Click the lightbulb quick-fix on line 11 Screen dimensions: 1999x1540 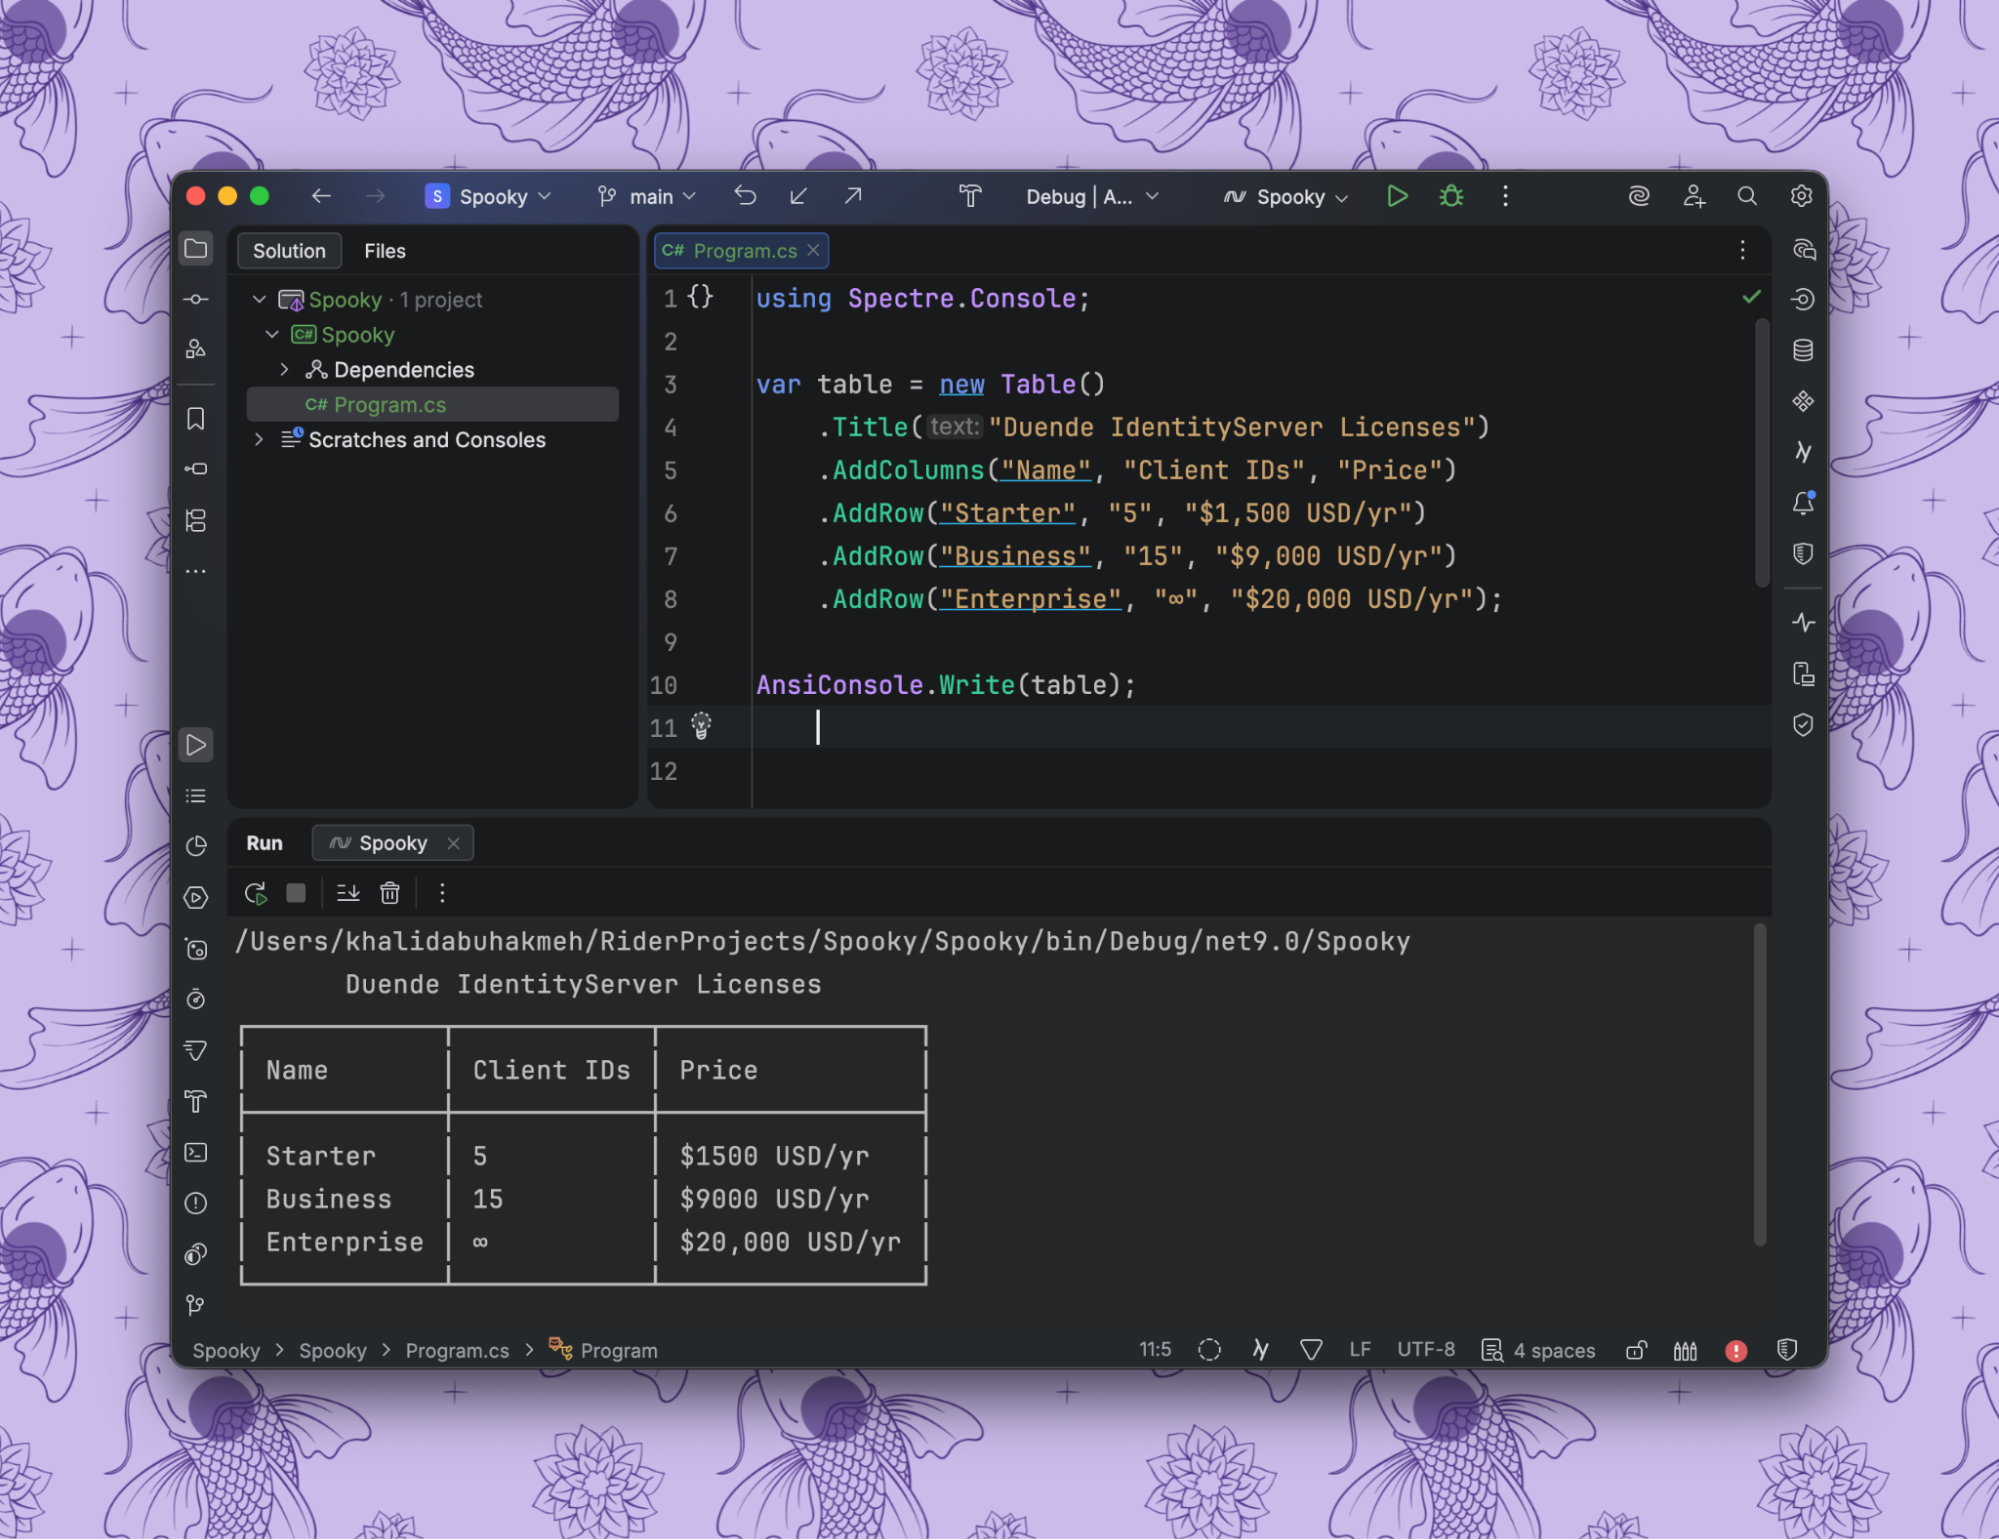pyautogui.click(x=701, y=726)
